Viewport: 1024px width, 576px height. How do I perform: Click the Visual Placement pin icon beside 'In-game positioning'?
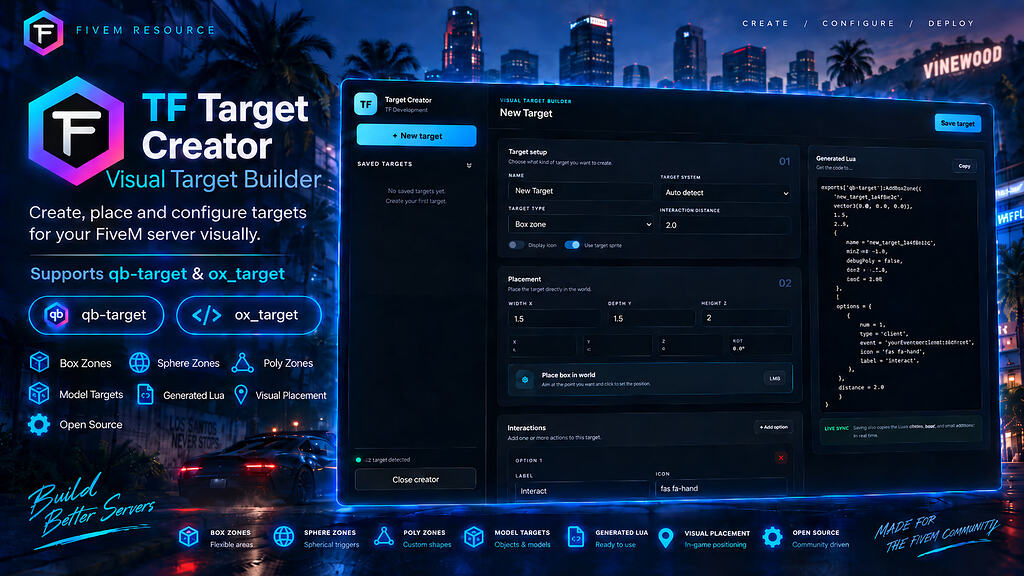(x=665, y=537)
